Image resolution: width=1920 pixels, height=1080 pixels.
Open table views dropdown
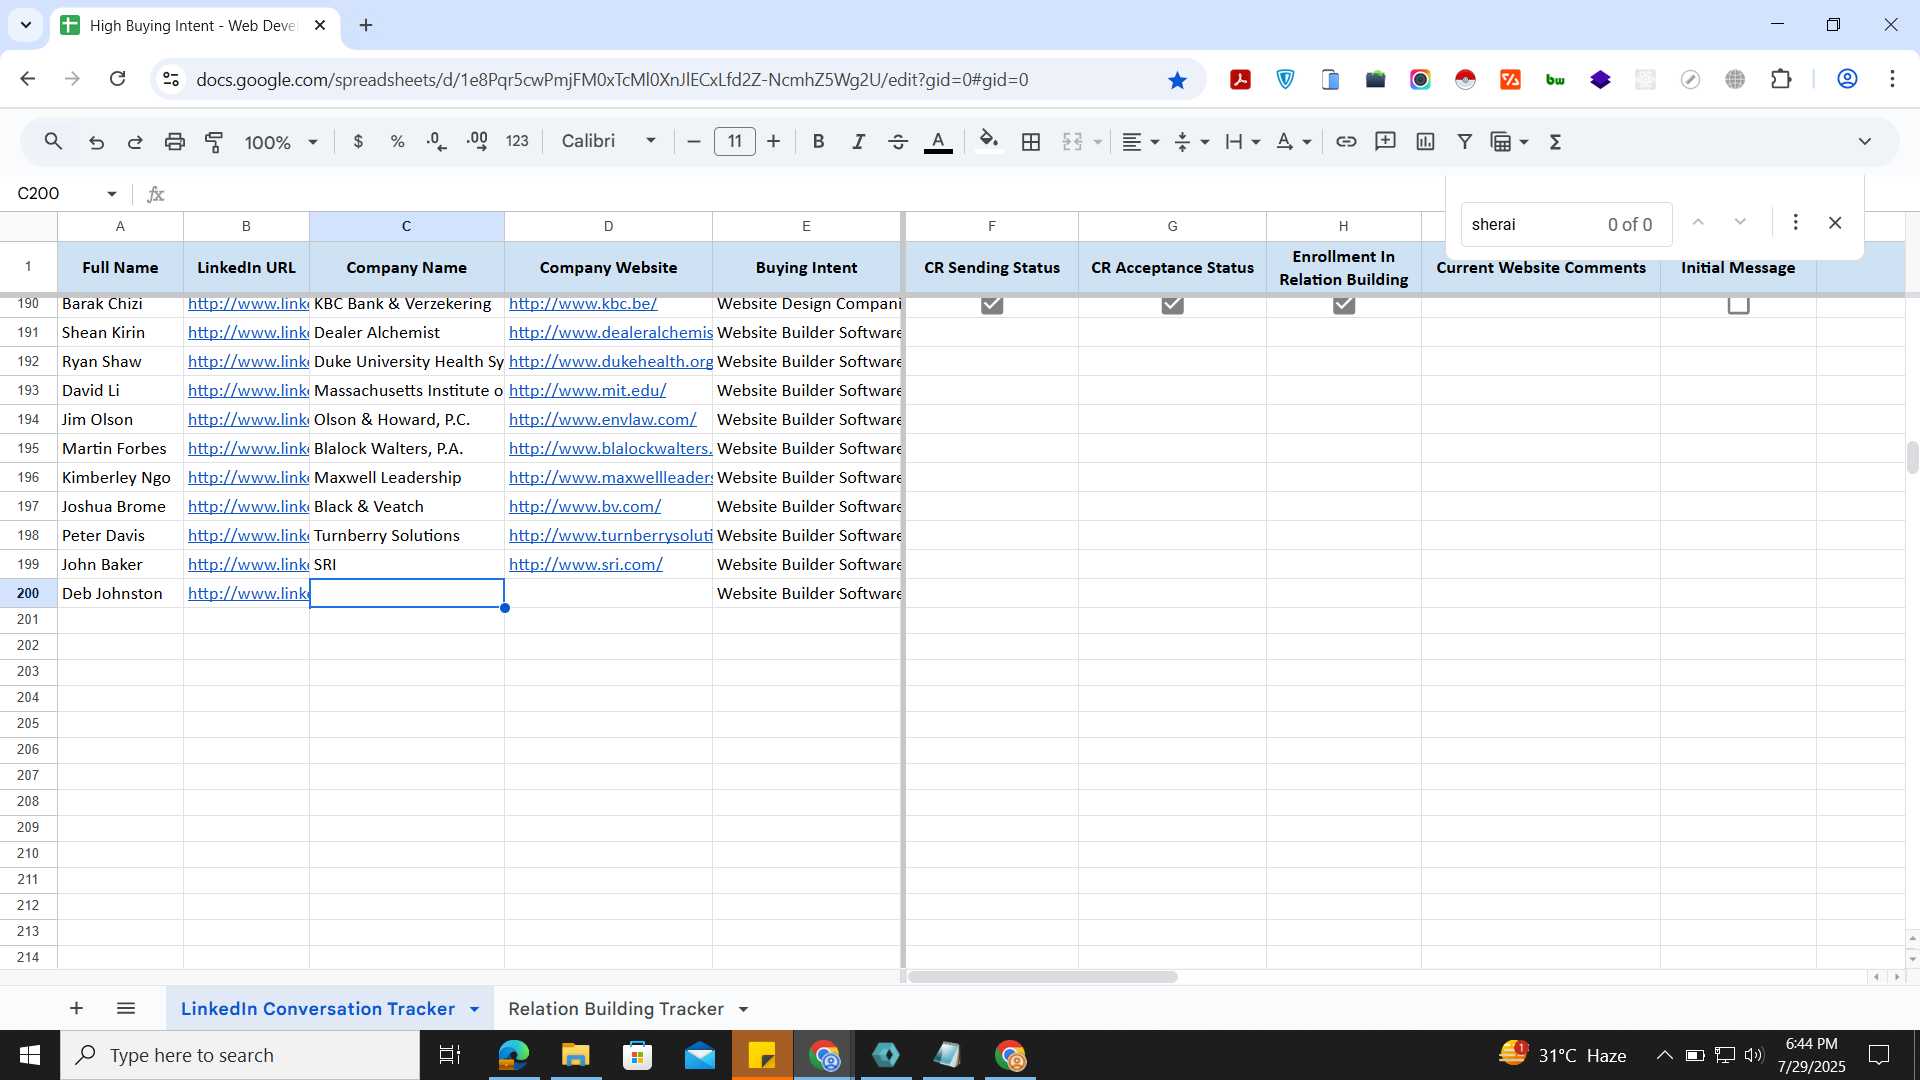[x=1510, y=142]
